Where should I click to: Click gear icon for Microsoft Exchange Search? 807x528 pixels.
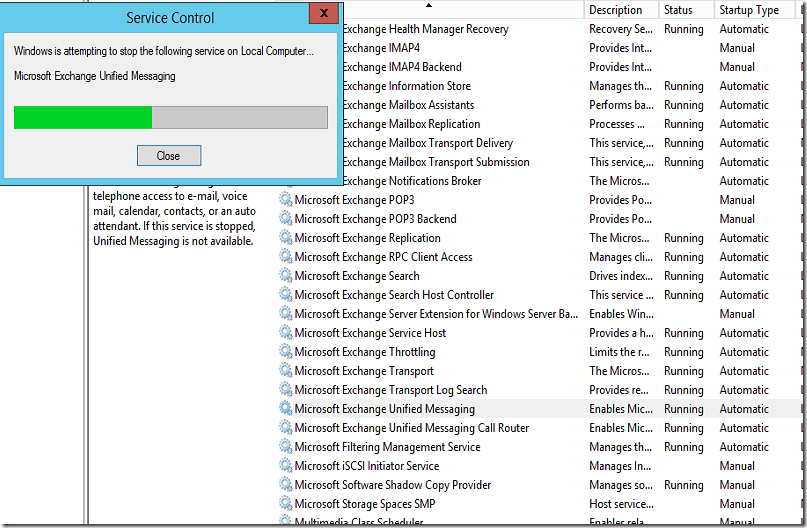tap(286, 275)
